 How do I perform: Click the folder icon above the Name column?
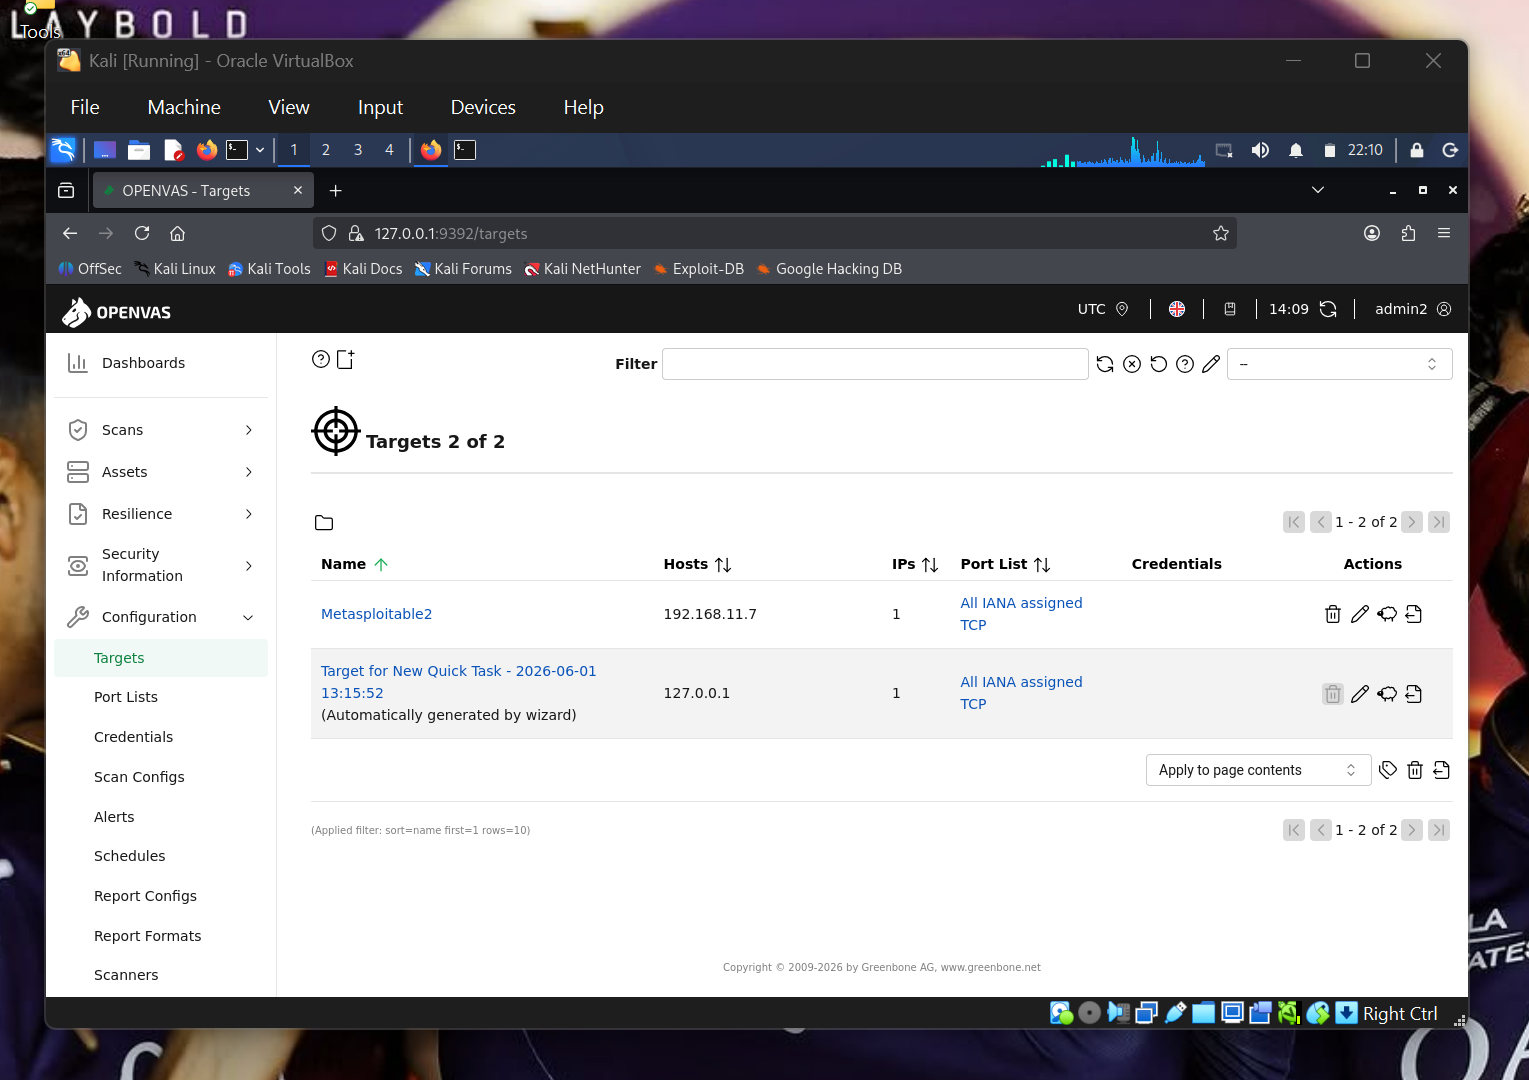(324, 523)
